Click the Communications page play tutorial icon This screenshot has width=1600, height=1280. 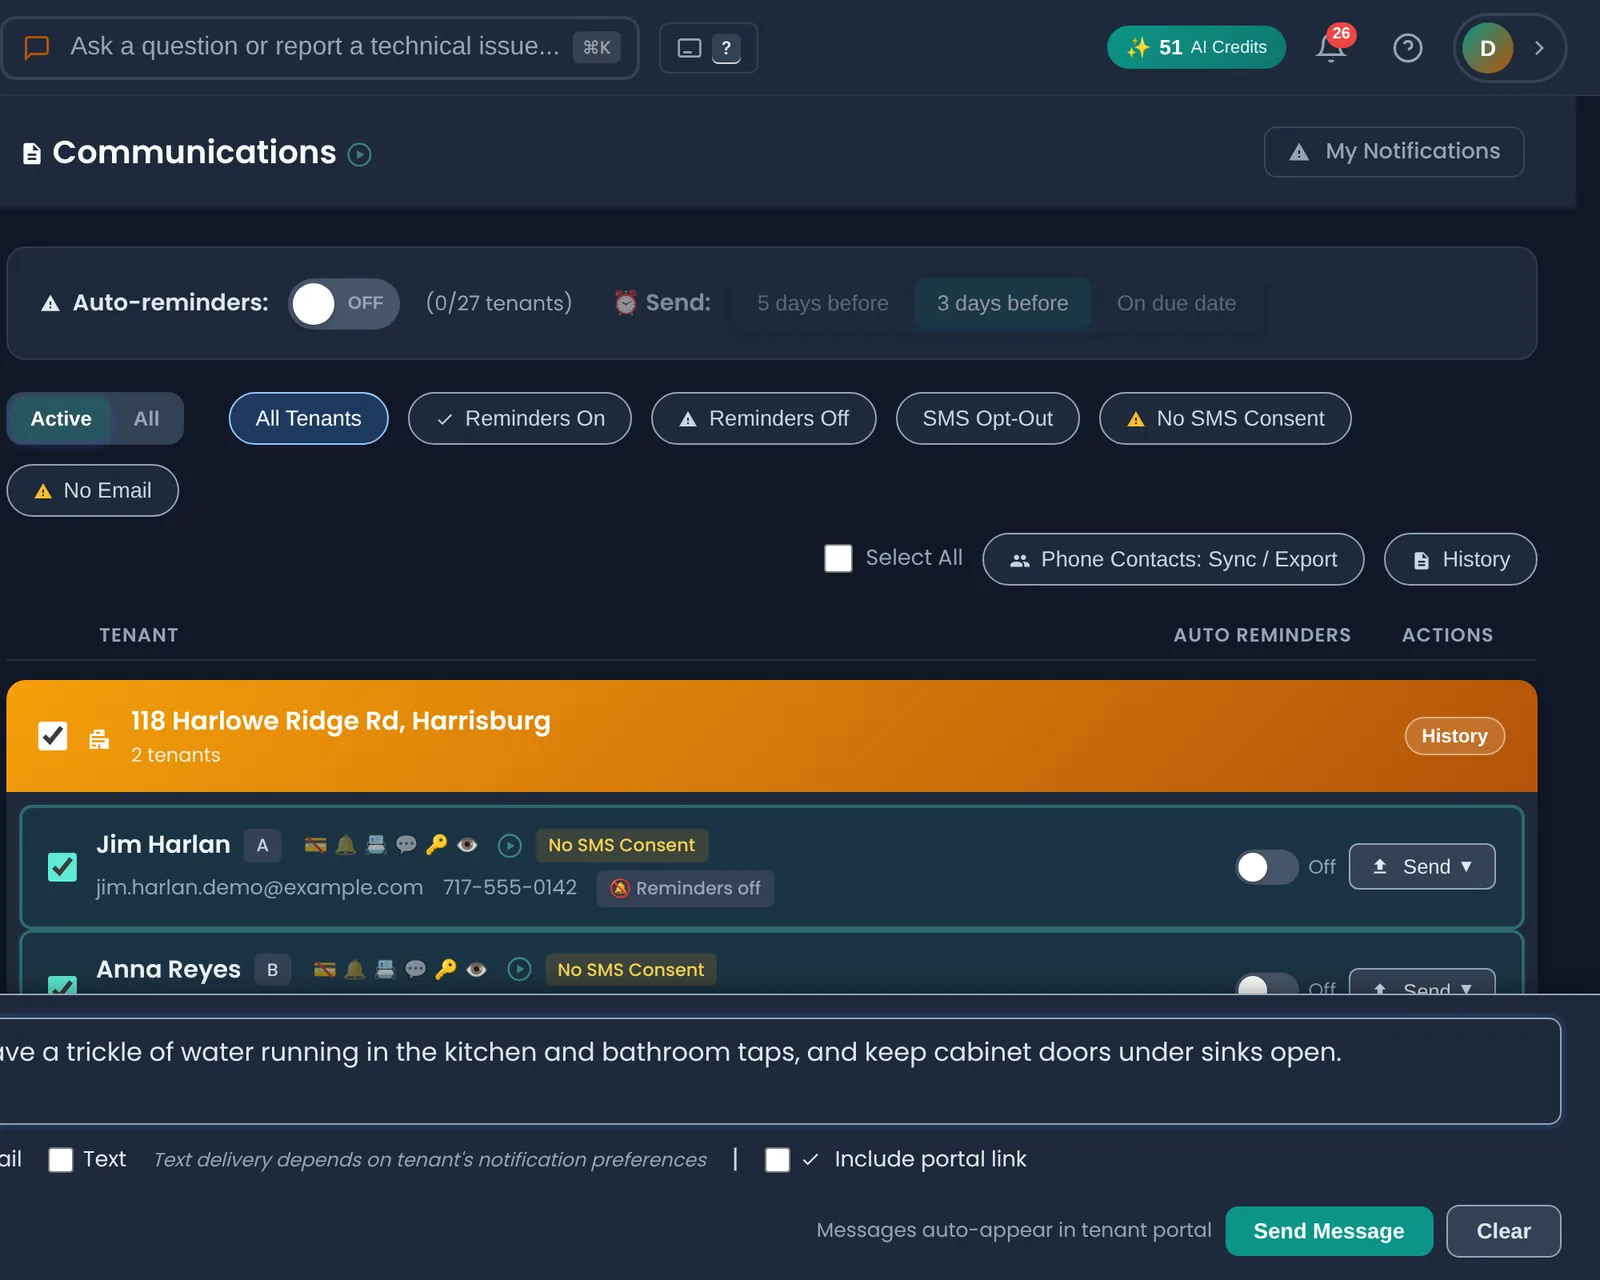click(x=359, y=154)
